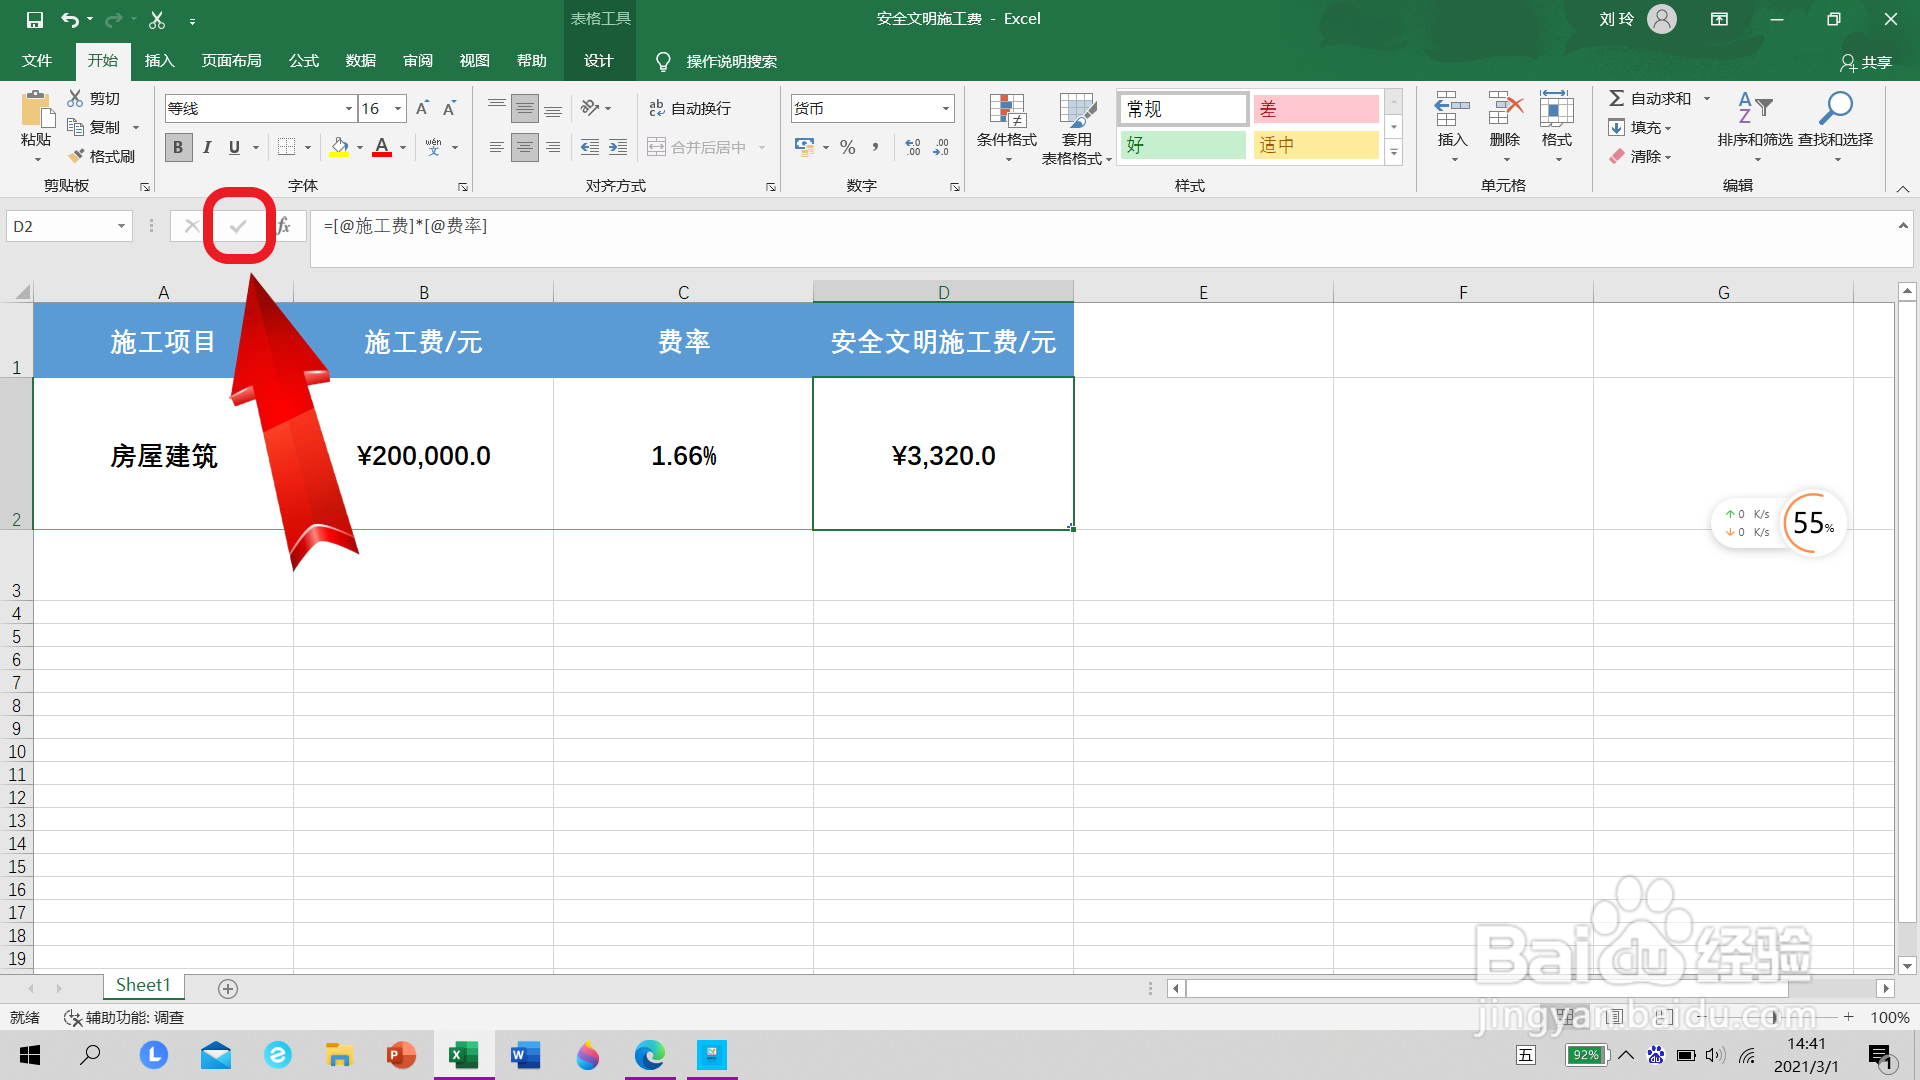Select the Sheet1 tab
Viewport: 1920px width, 1080px height.
click(143, 986)
